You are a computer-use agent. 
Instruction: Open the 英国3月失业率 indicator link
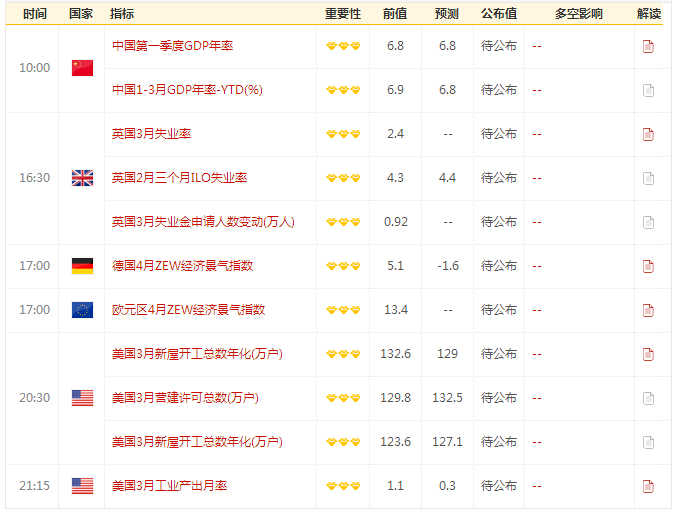pos(152,133)
